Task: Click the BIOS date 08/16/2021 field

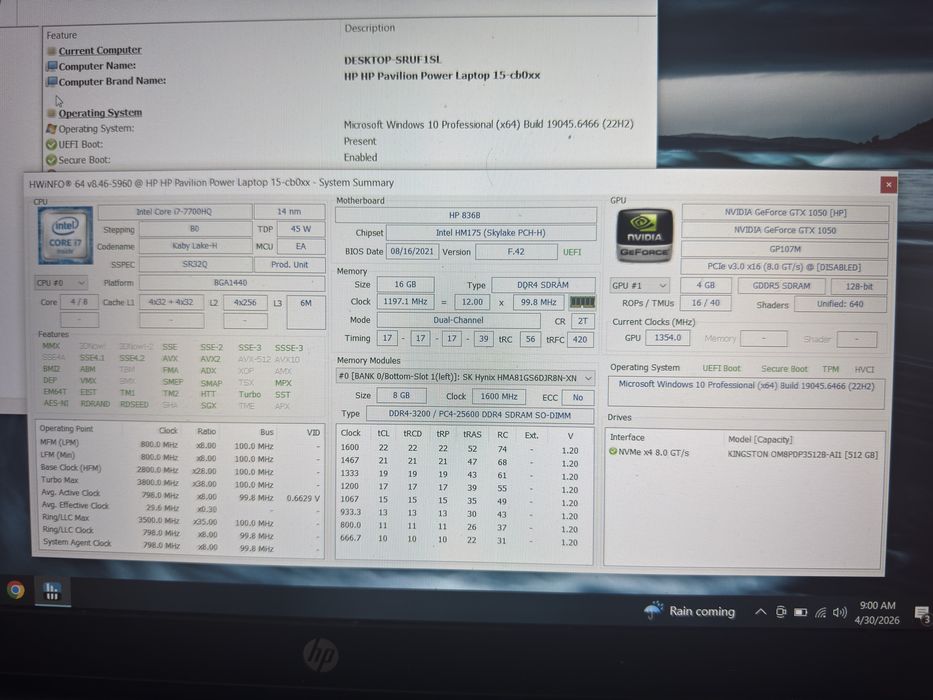Action: pyautogui.click(x=412, y=251)
